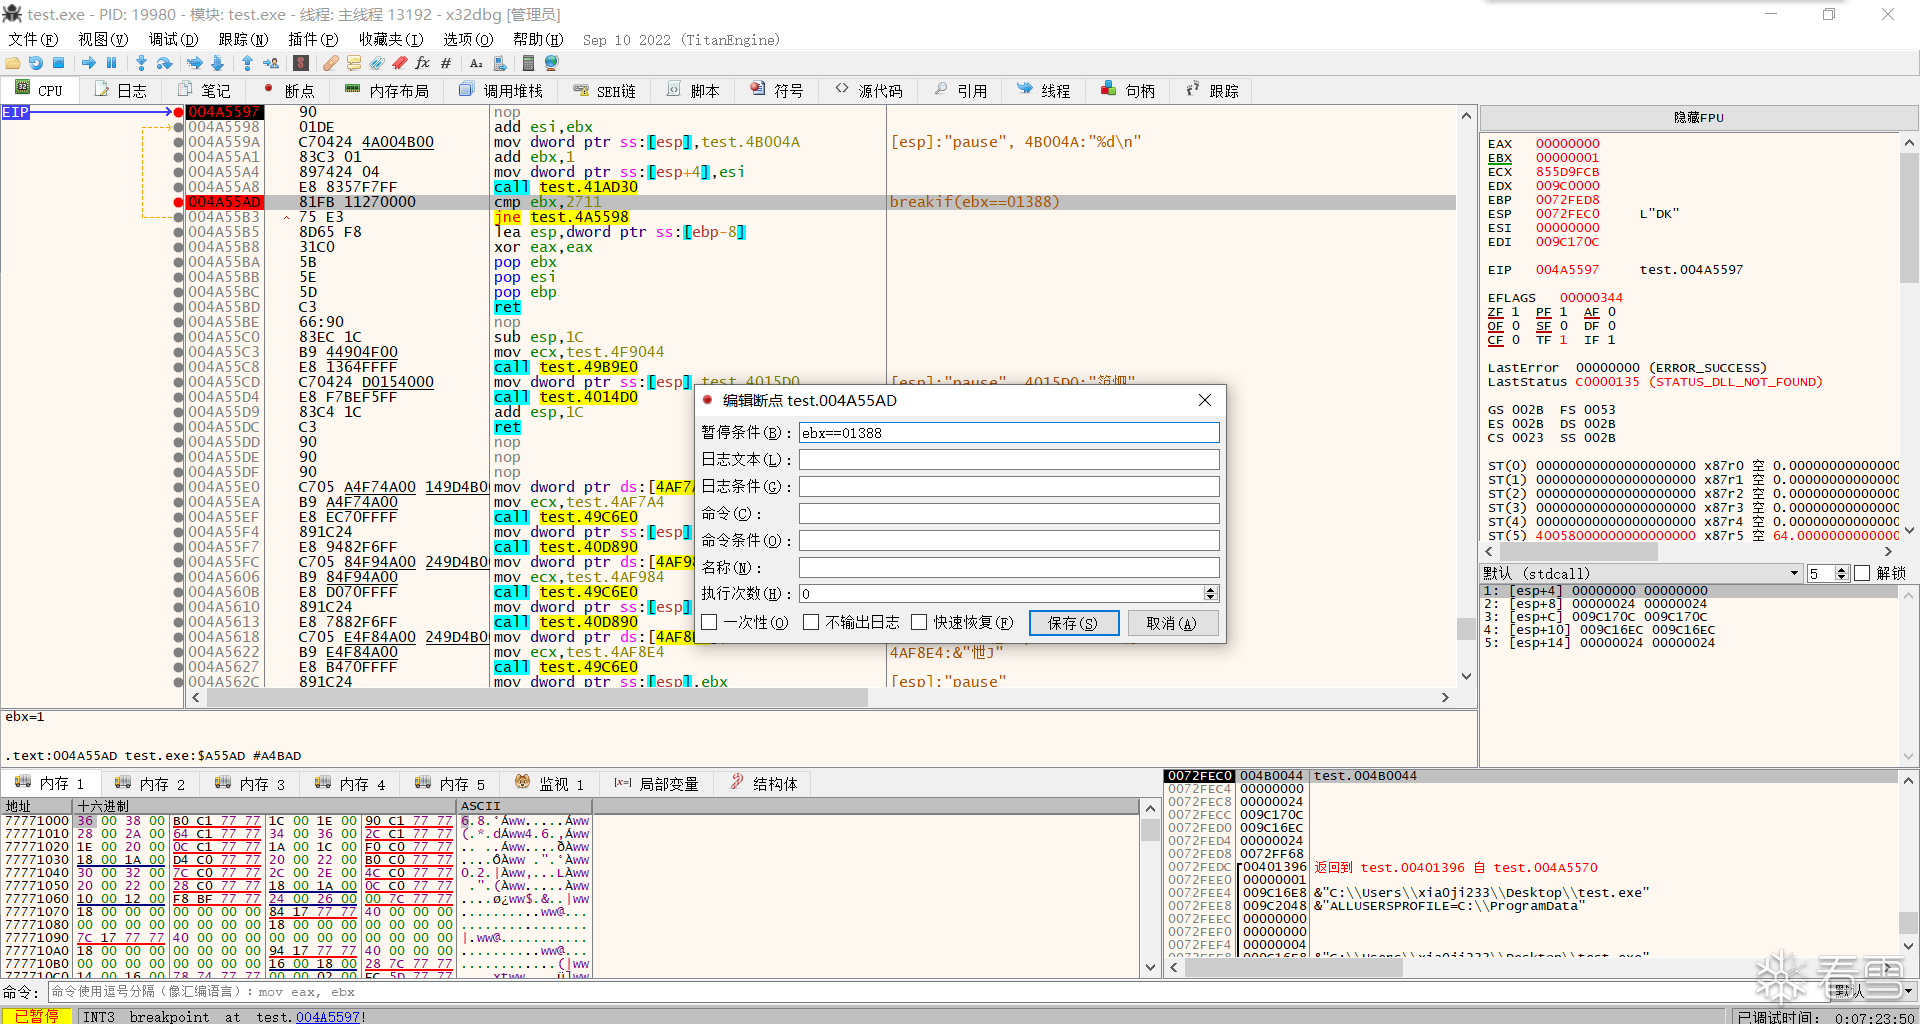Open the comments speech-bubble icon
This screenshot has width=1920, height=1024.
(x=353, y=63)
